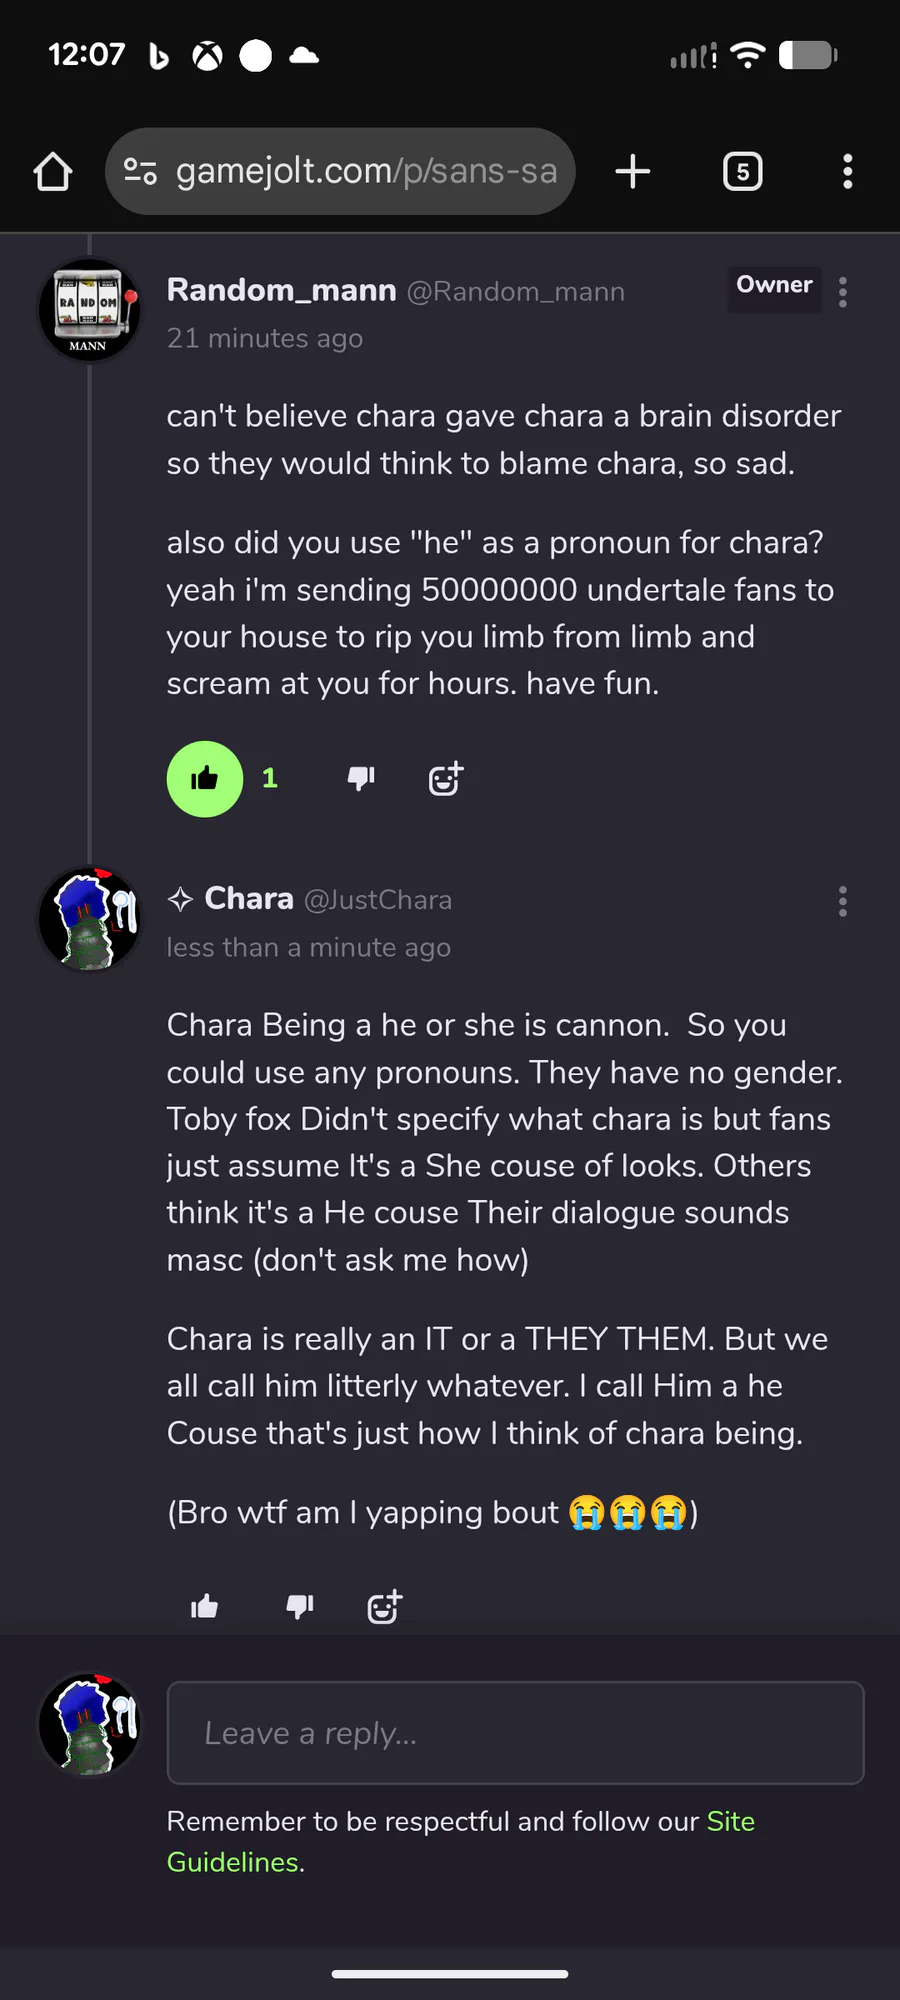Tap the browser home icon
Viewport: 900px width, 2000px height.
coord(53,172)
